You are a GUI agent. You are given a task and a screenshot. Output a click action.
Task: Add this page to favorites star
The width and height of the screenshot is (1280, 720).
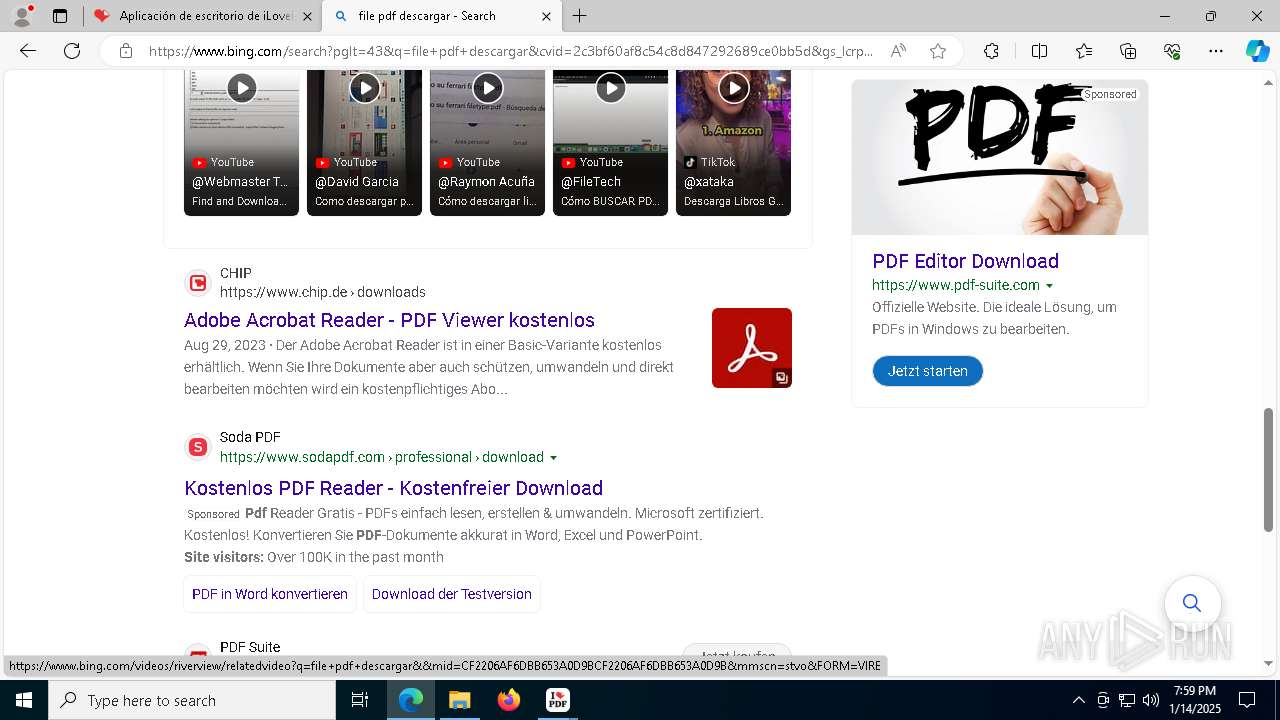click(938, 51)
